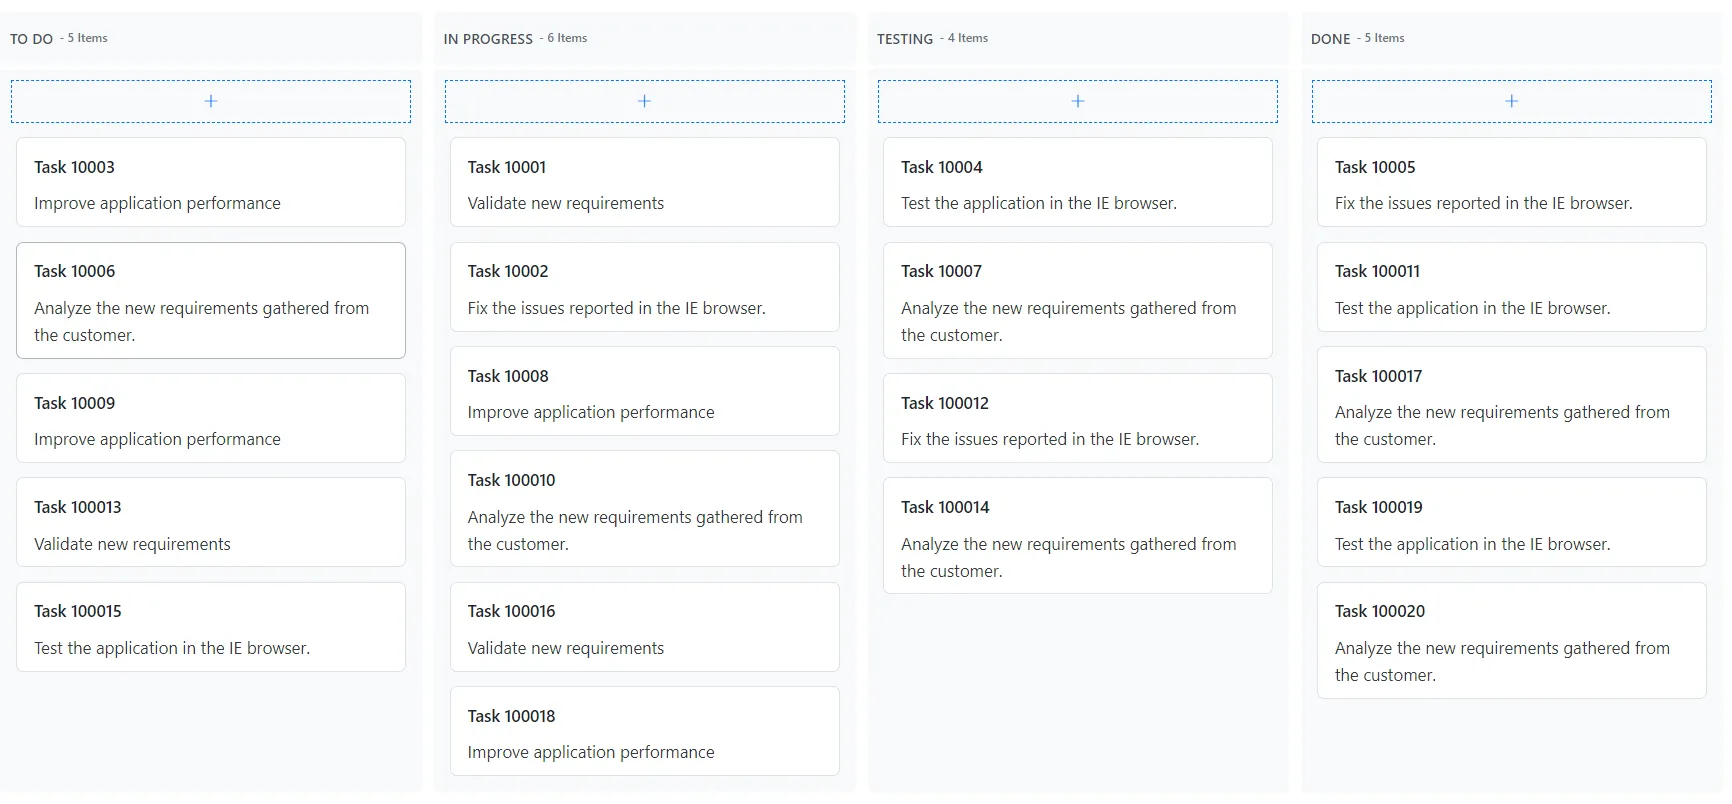Open card Task 10003

click(x=211, y=182)
